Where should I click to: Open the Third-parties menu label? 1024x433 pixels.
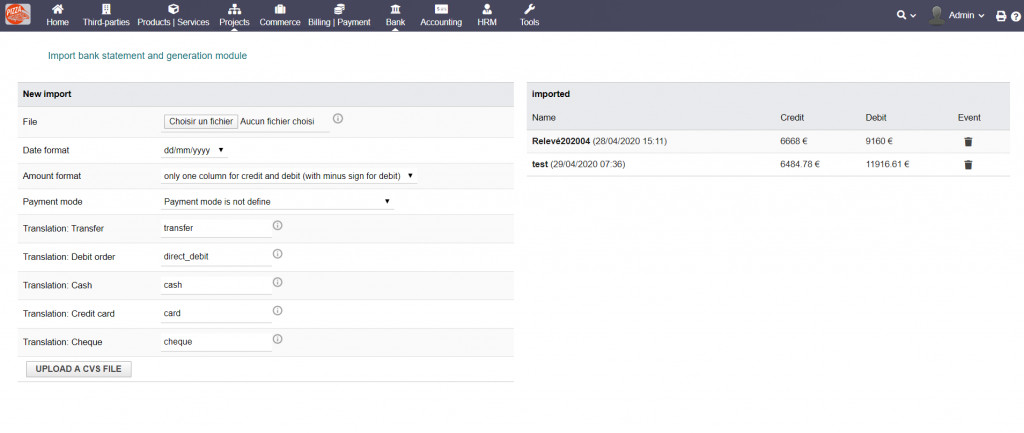tap(106, 22)
